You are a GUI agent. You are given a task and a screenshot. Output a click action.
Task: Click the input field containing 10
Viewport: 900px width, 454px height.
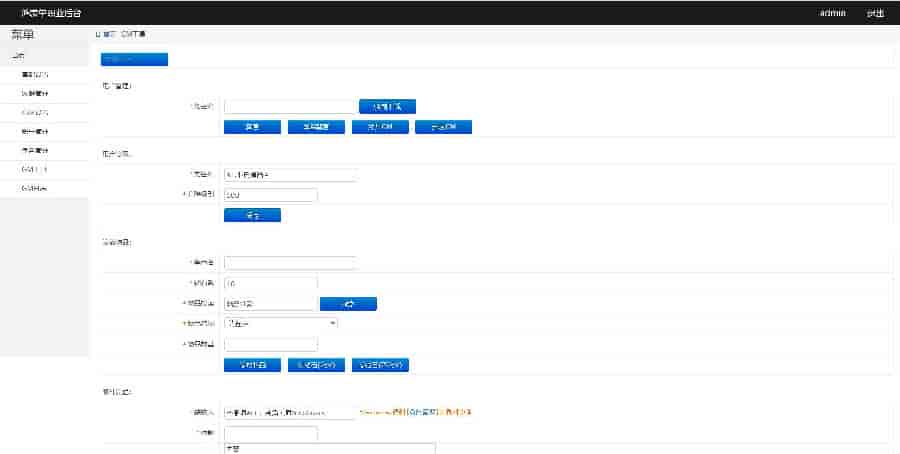[x=271, y=283]
